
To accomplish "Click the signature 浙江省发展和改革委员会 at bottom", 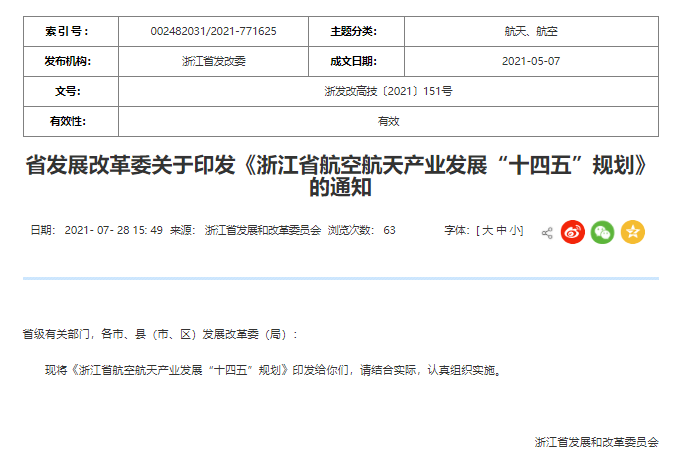I will (x=596, y=441).
